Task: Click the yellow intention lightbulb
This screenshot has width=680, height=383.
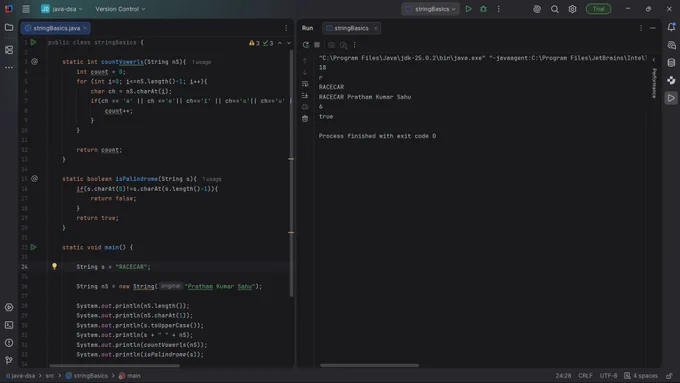Action: click(x=54, y=266)
